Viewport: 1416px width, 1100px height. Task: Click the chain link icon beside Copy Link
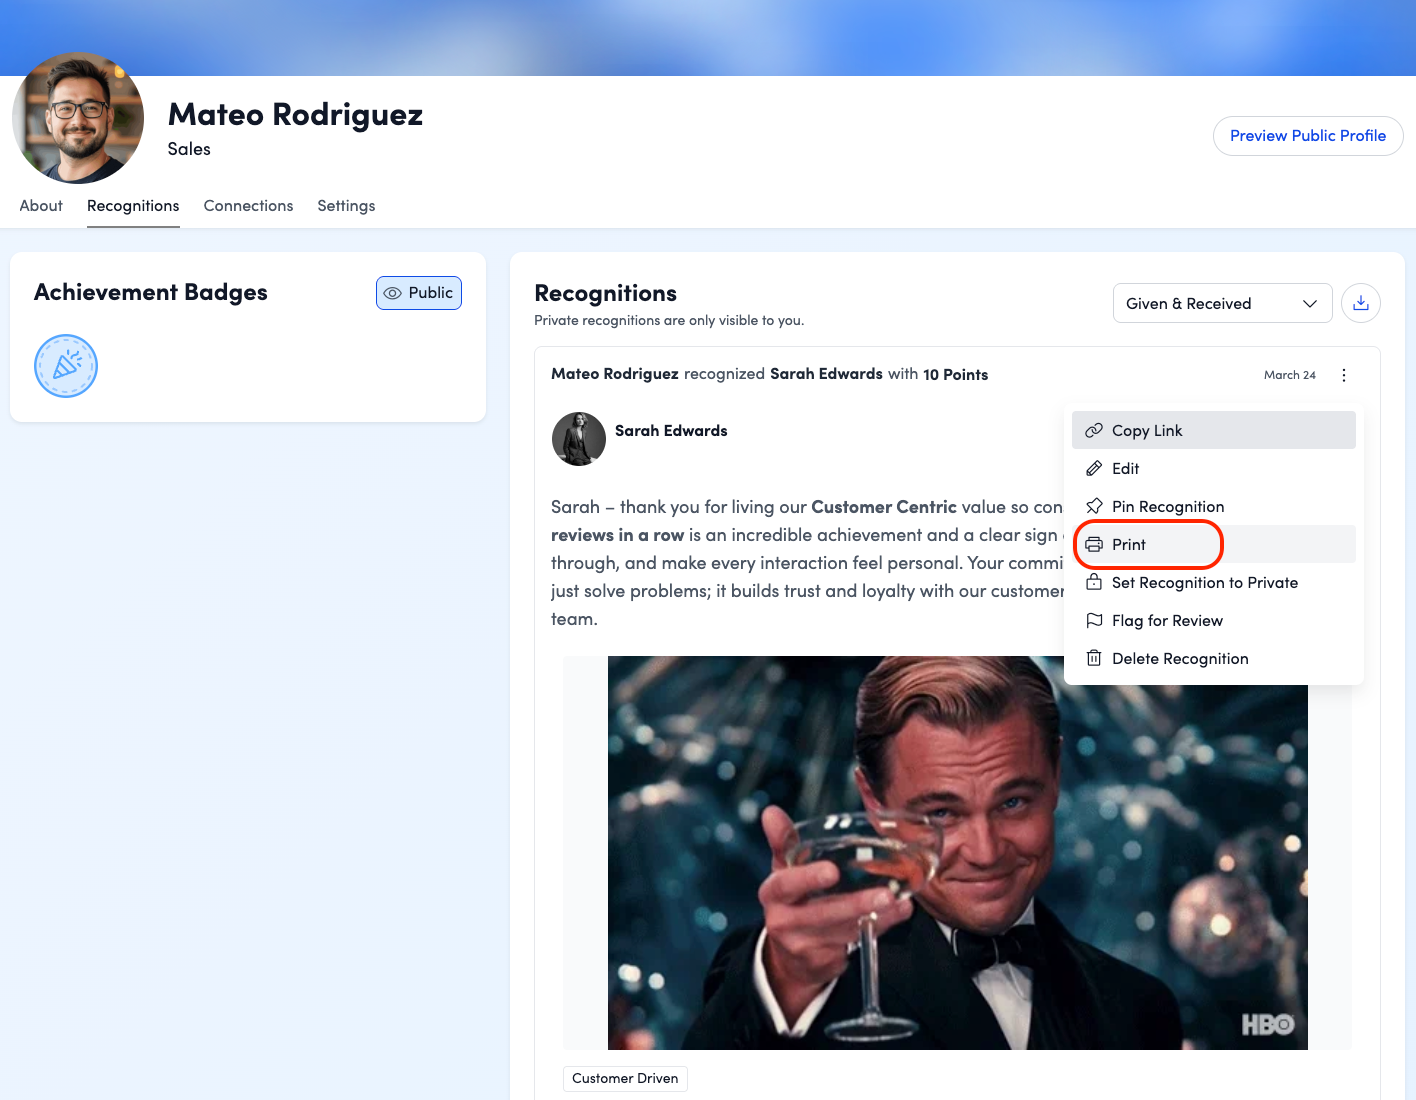[x=1094, y=430]
